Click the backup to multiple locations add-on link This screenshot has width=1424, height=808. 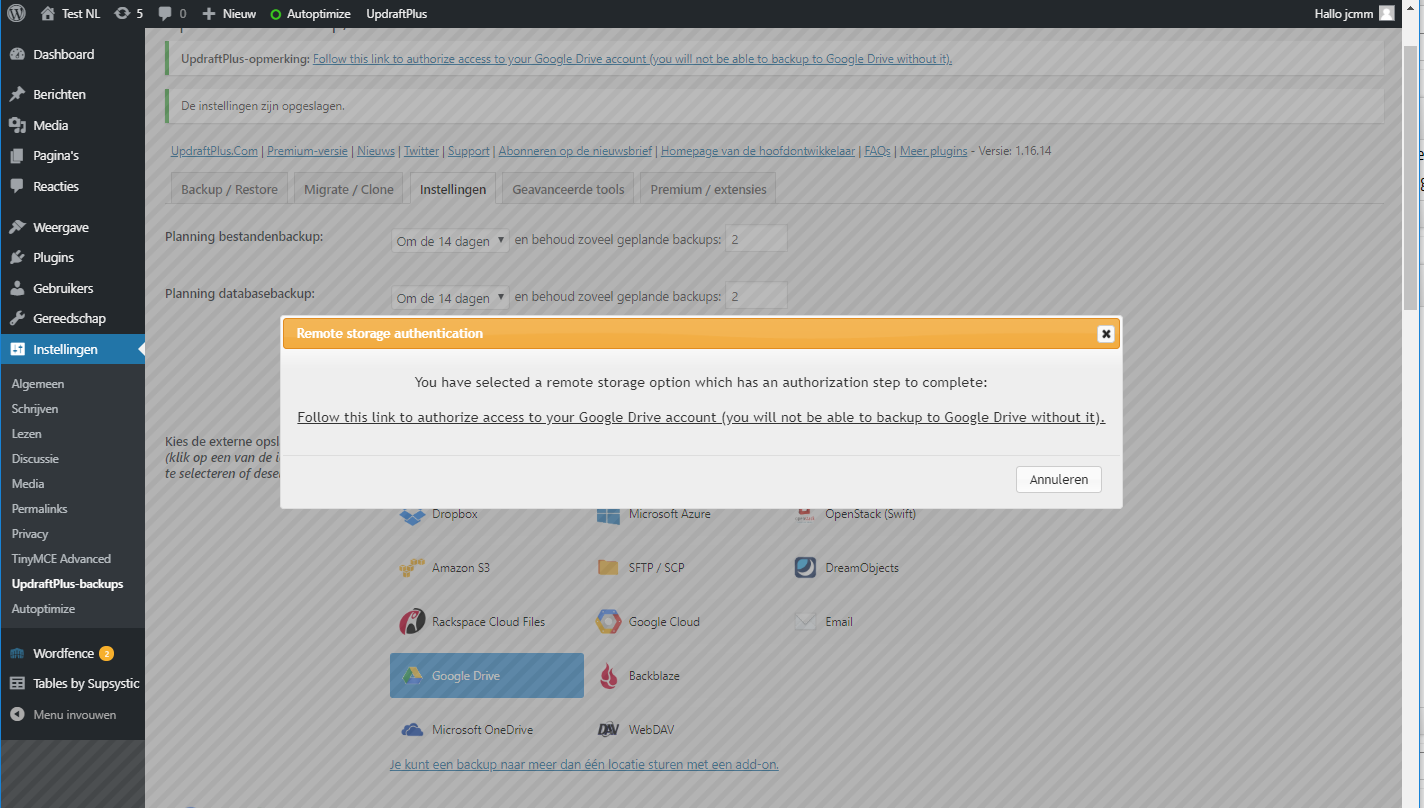tap(584, 764)
